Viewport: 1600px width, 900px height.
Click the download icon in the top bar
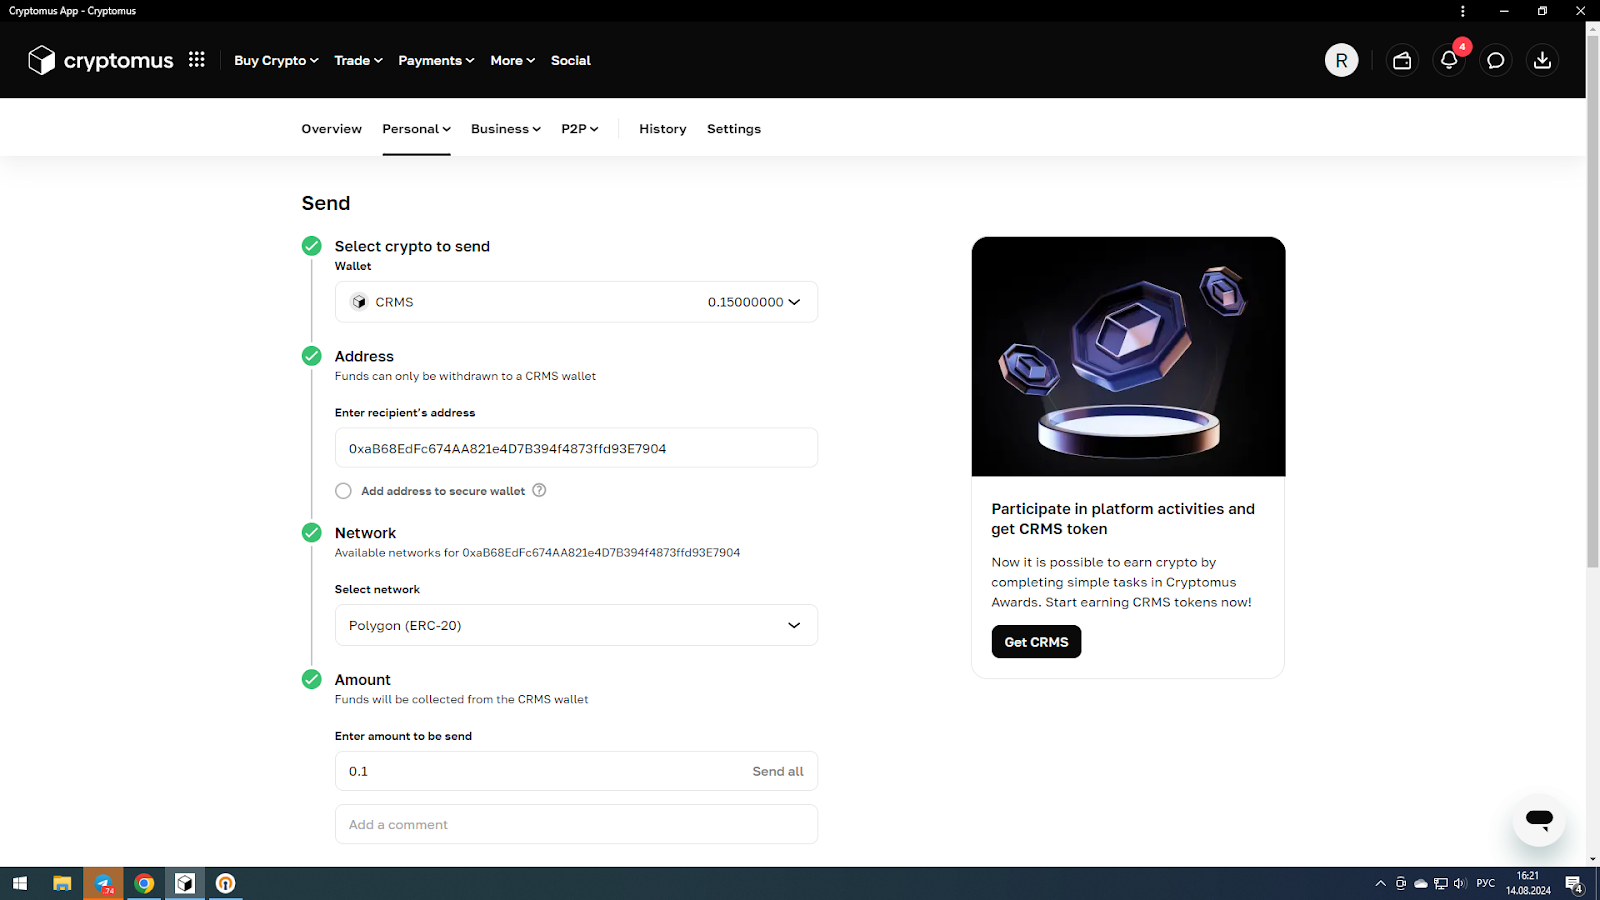(x=1542, y=60)
